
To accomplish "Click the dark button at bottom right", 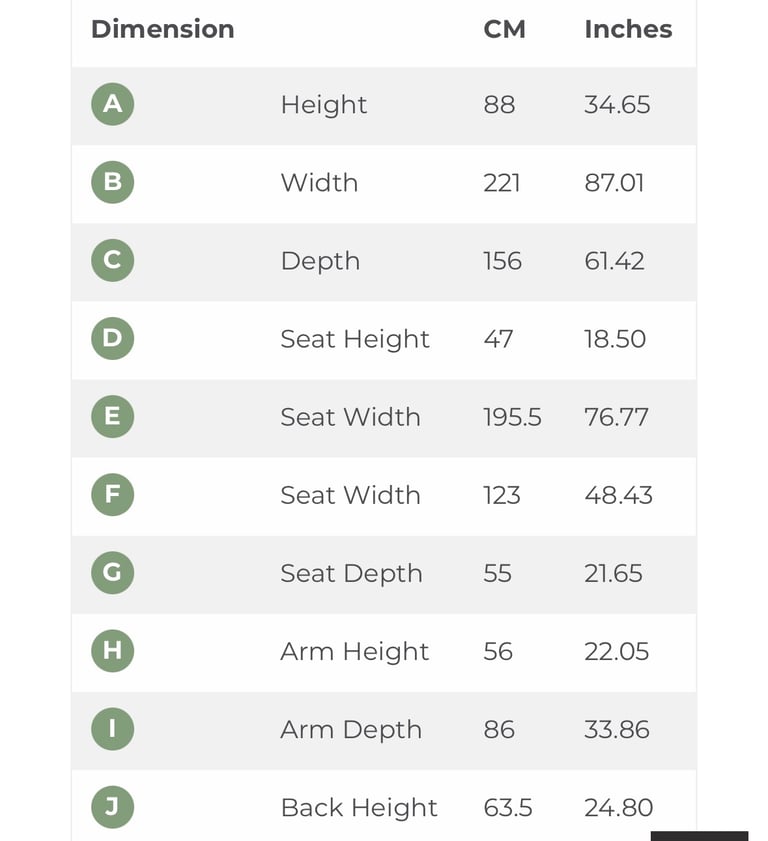I will coord(699,836).
